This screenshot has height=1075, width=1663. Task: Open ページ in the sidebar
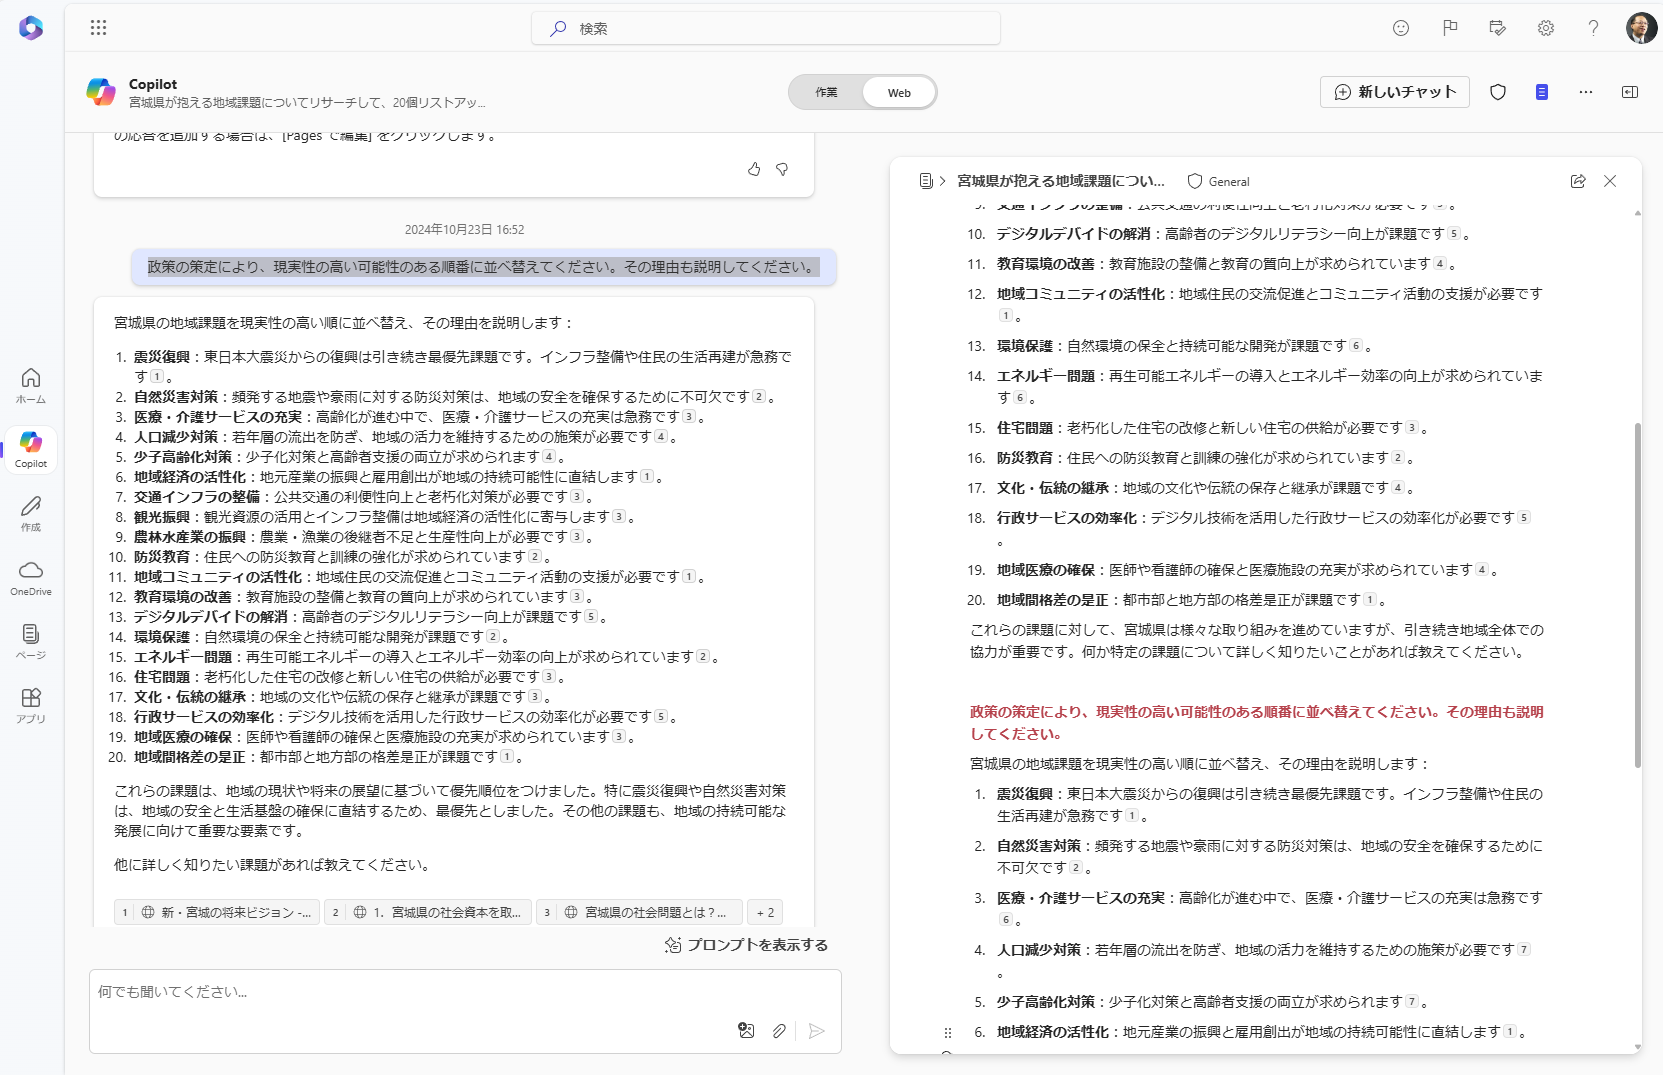pyautogui.click(x=31, y=641)
